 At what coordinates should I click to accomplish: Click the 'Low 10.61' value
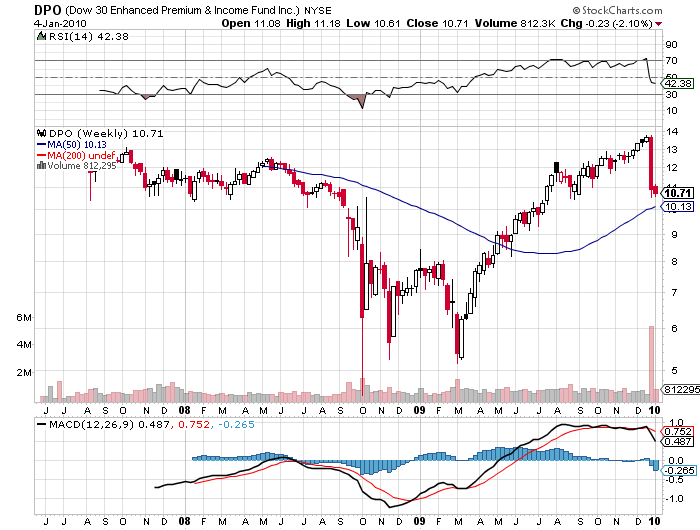(x=373, y=23)
